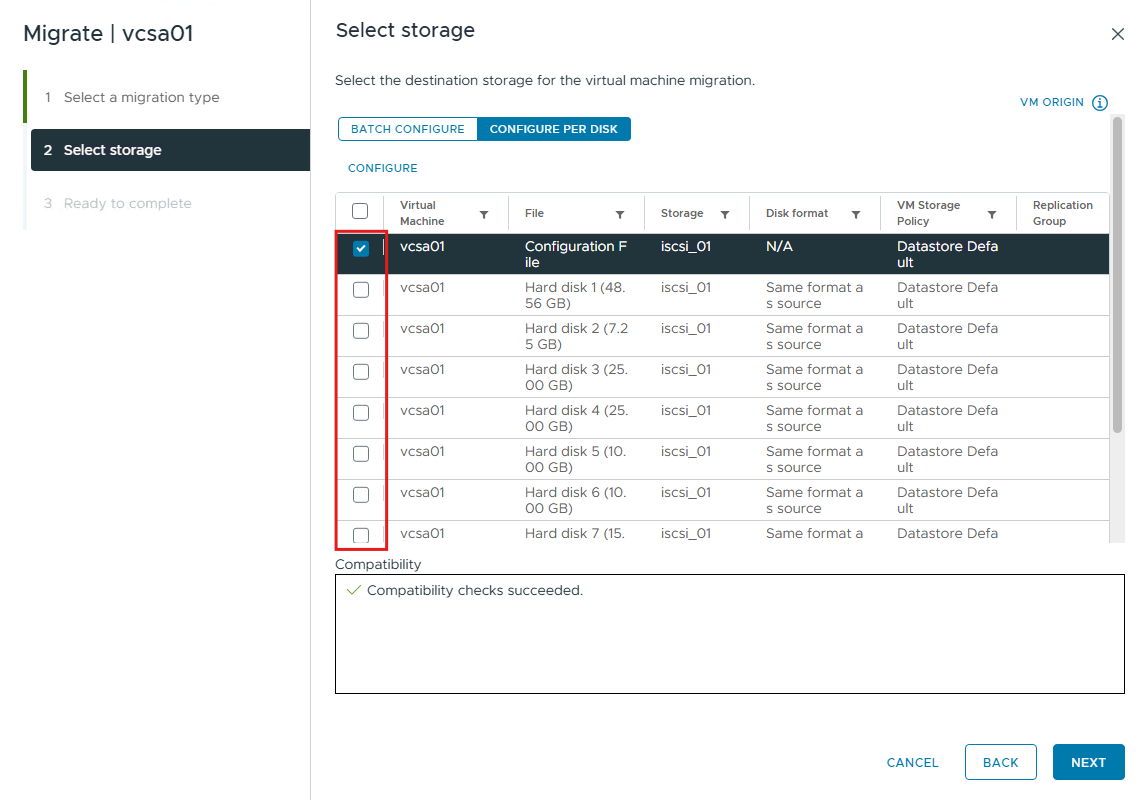Open the Storage column filter
Image resolution: width=1142 pixels, height=800 pixels.
point(725,214)
